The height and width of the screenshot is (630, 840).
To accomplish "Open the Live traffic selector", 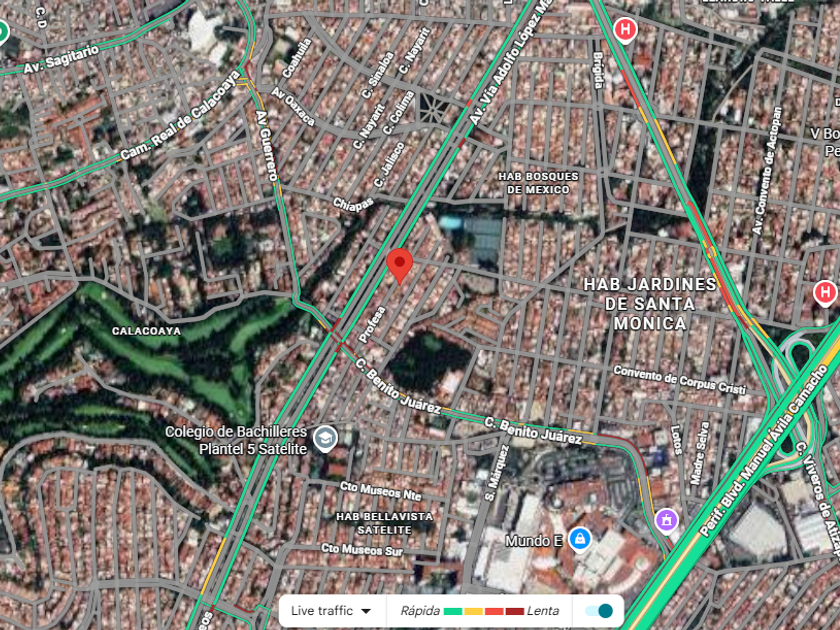I will 332,611.
